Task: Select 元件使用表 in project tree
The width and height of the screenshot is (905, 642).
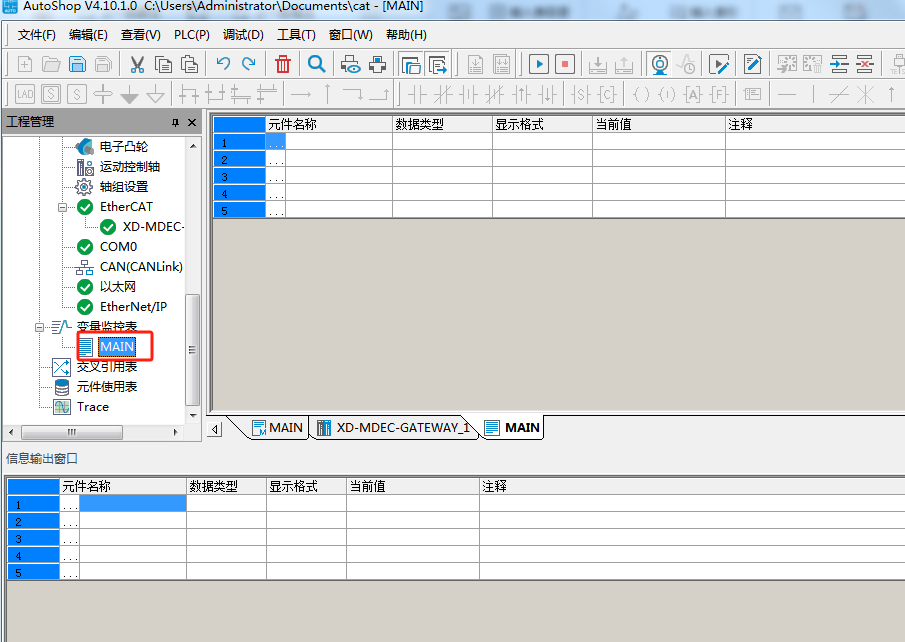Action: 107,387
